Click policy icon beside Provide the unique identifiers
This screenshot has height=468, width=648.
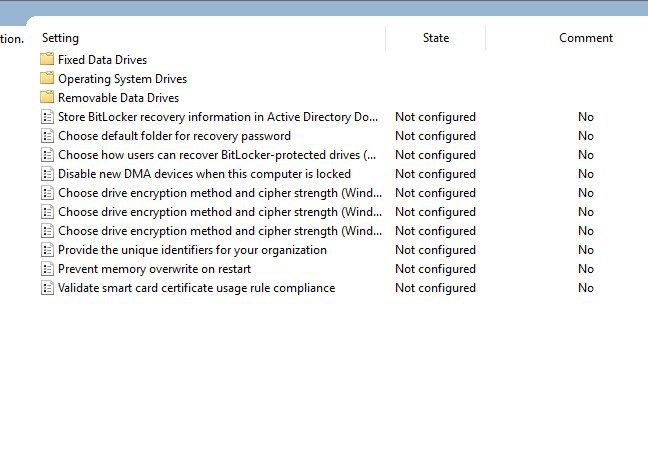[48, 250]
